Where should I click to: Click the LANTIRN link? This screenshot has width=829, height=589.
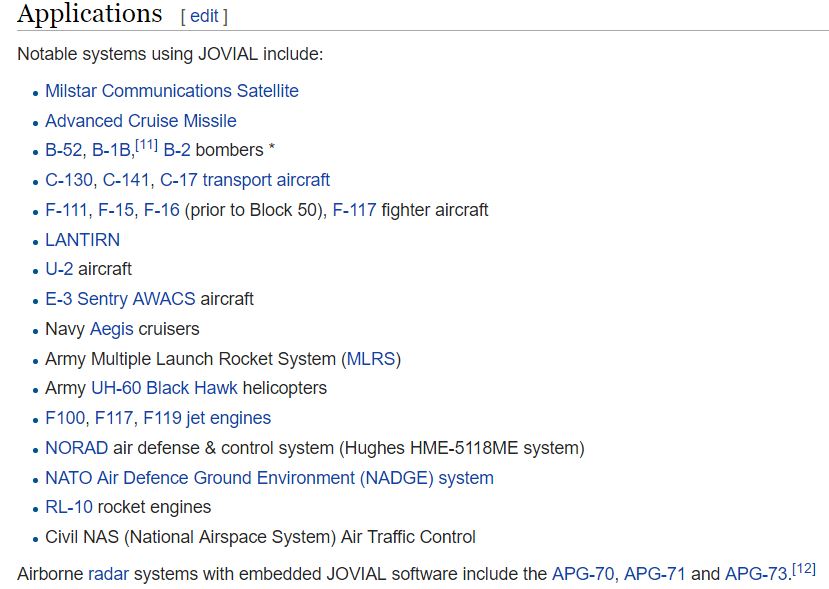coord(82,240)
